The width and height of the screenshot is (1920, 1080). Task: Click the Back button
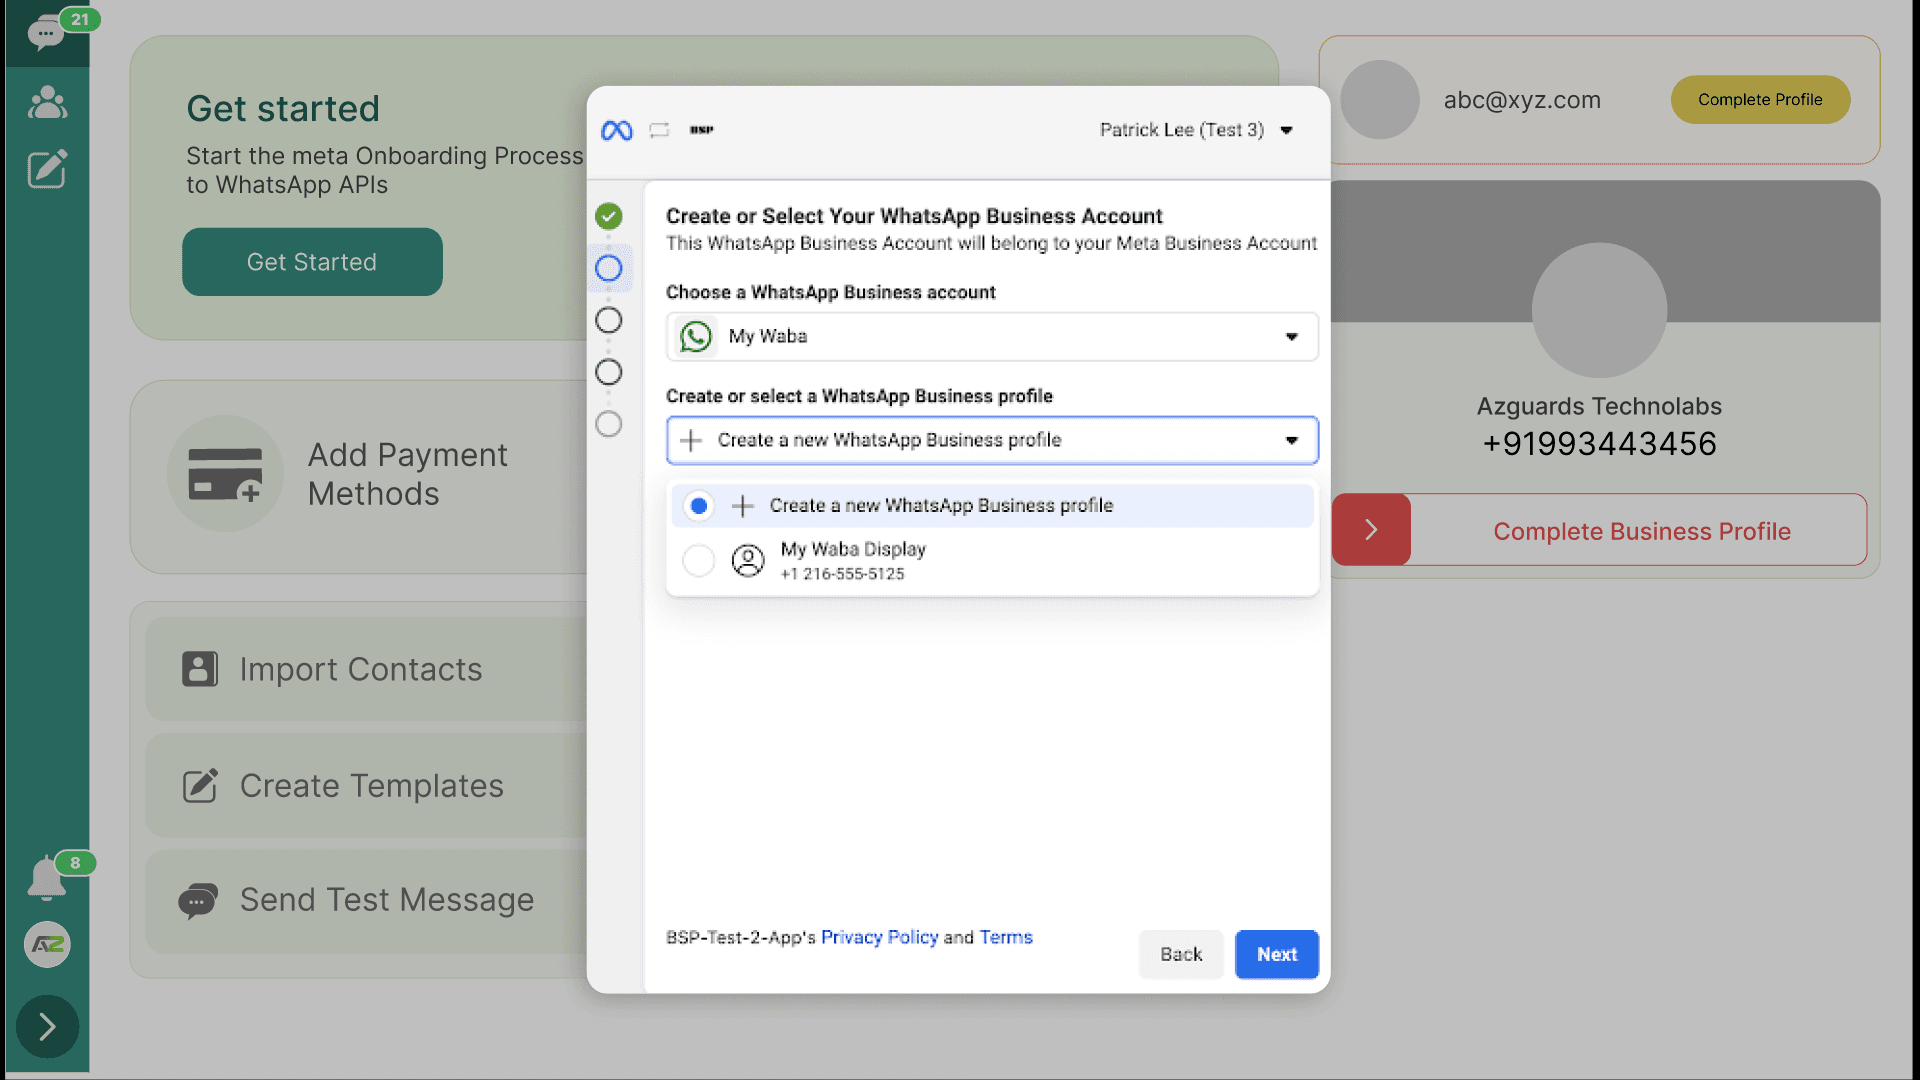(1181, 954)
